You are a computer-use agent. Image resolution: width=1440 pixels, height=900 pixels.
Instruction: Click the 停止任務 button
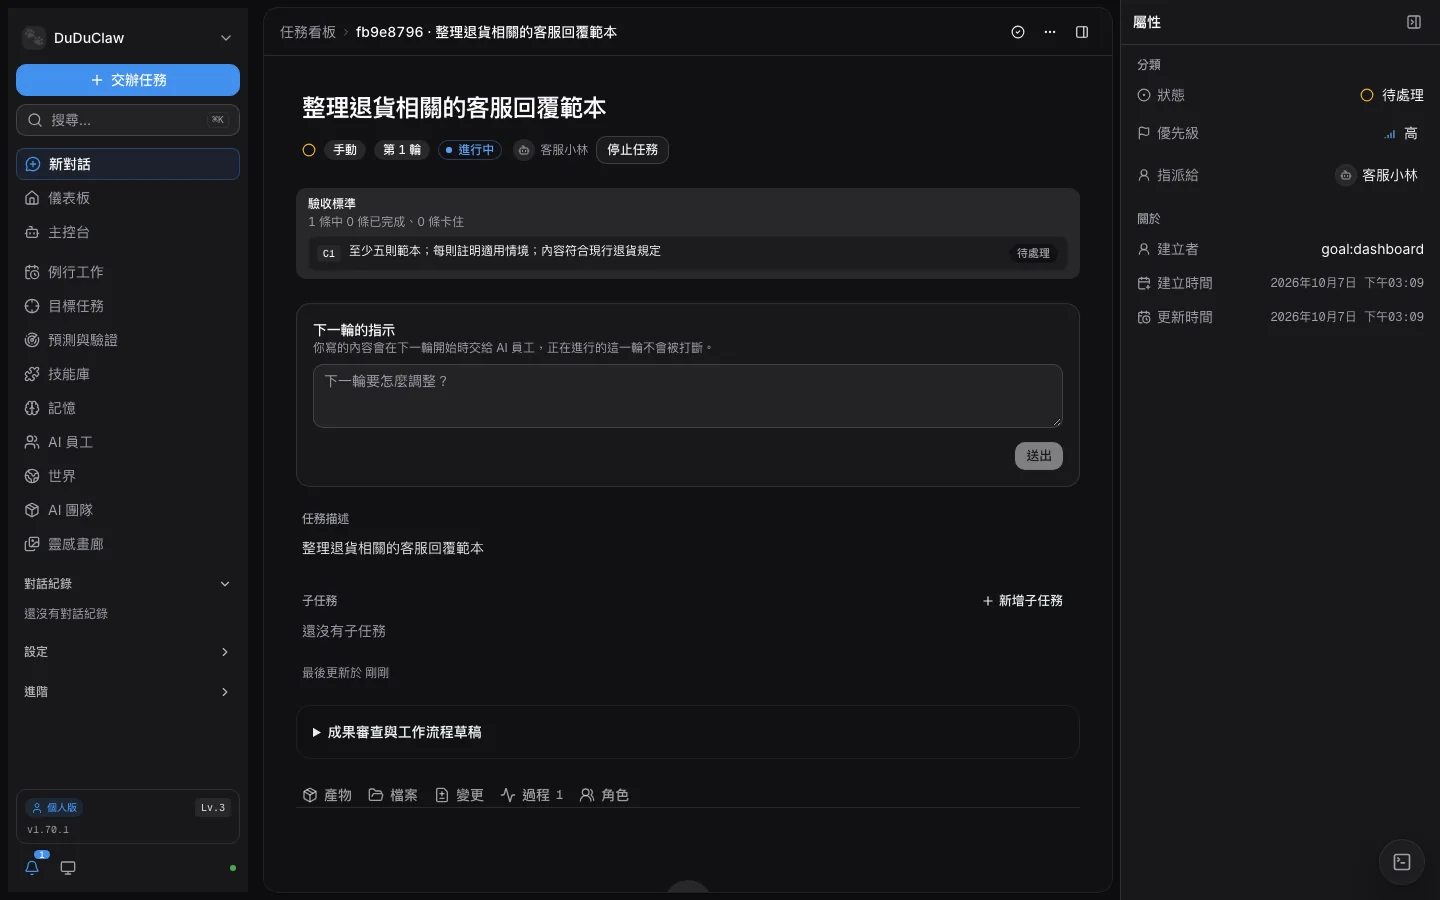633,150
